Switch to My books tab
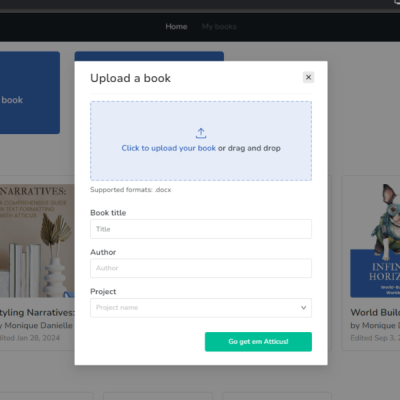This screenshot has height=400, width=400. click(x=219, y=26)
